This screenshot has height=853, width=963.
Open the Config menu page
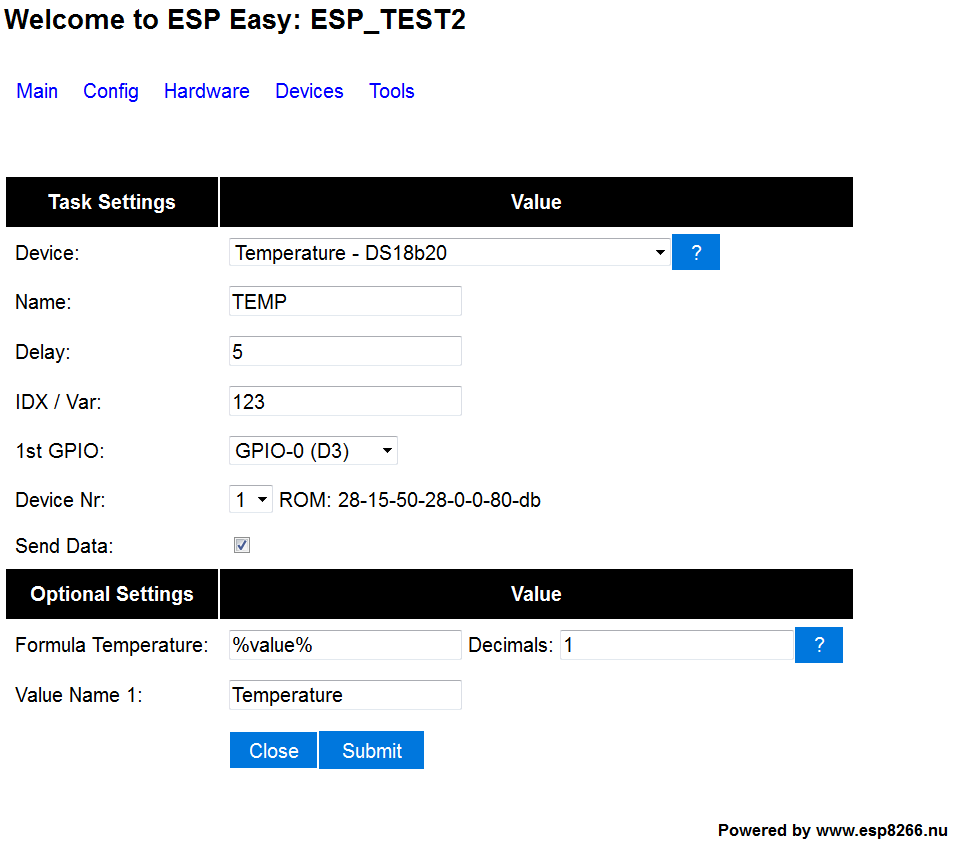point(111,91)
